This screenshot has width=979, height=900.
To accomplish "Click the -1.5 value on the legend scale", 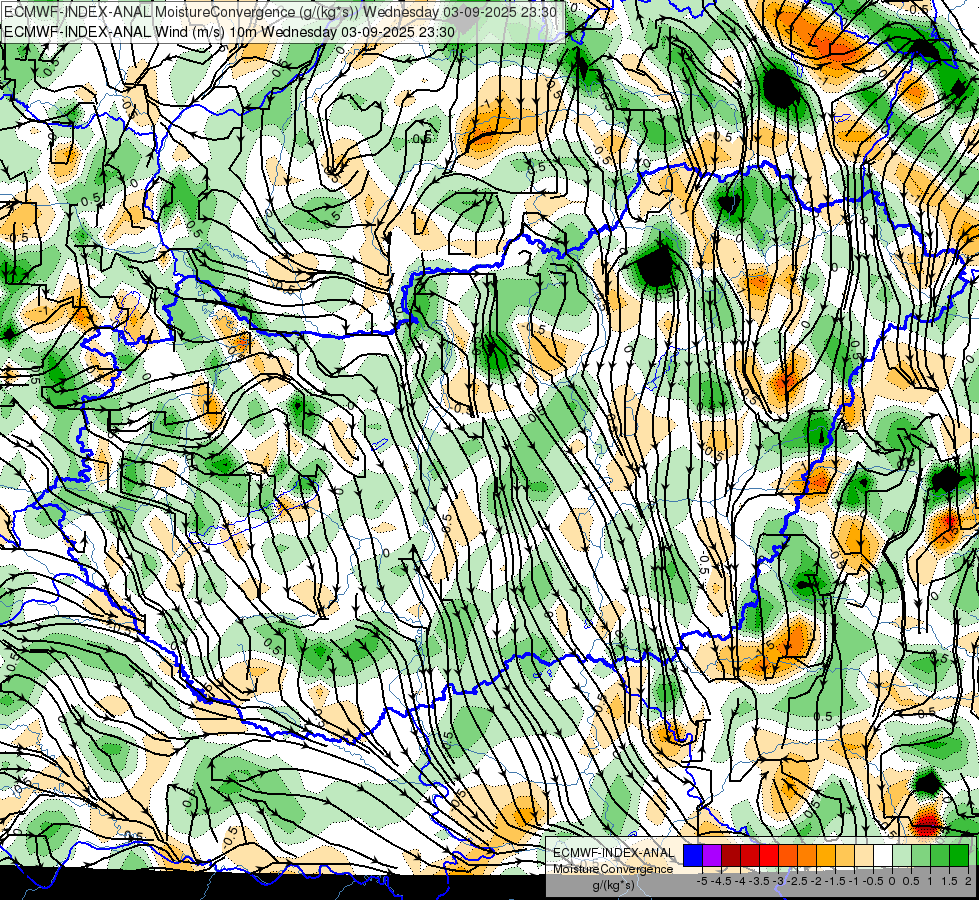I will [x=835, y=881].
